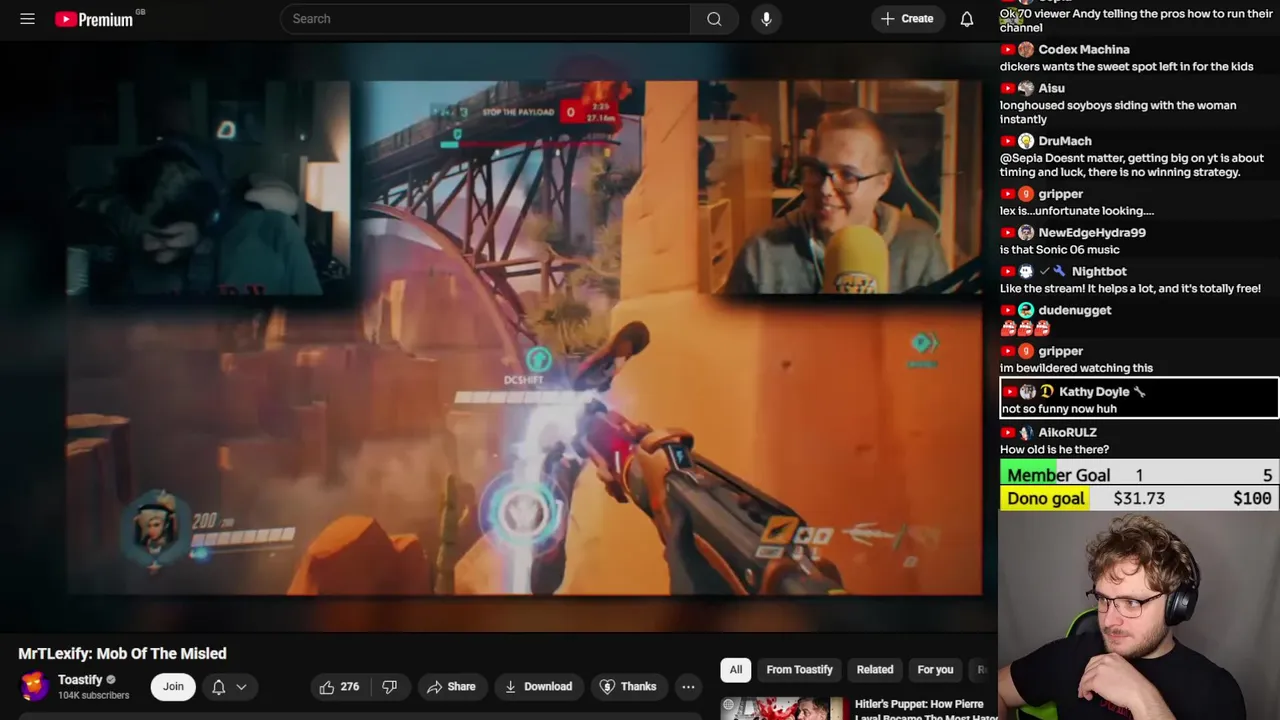The height and width of the screenshot is (720, 1280).
Task: Open more actions ellipsis menu
Action: click(688, 686)
